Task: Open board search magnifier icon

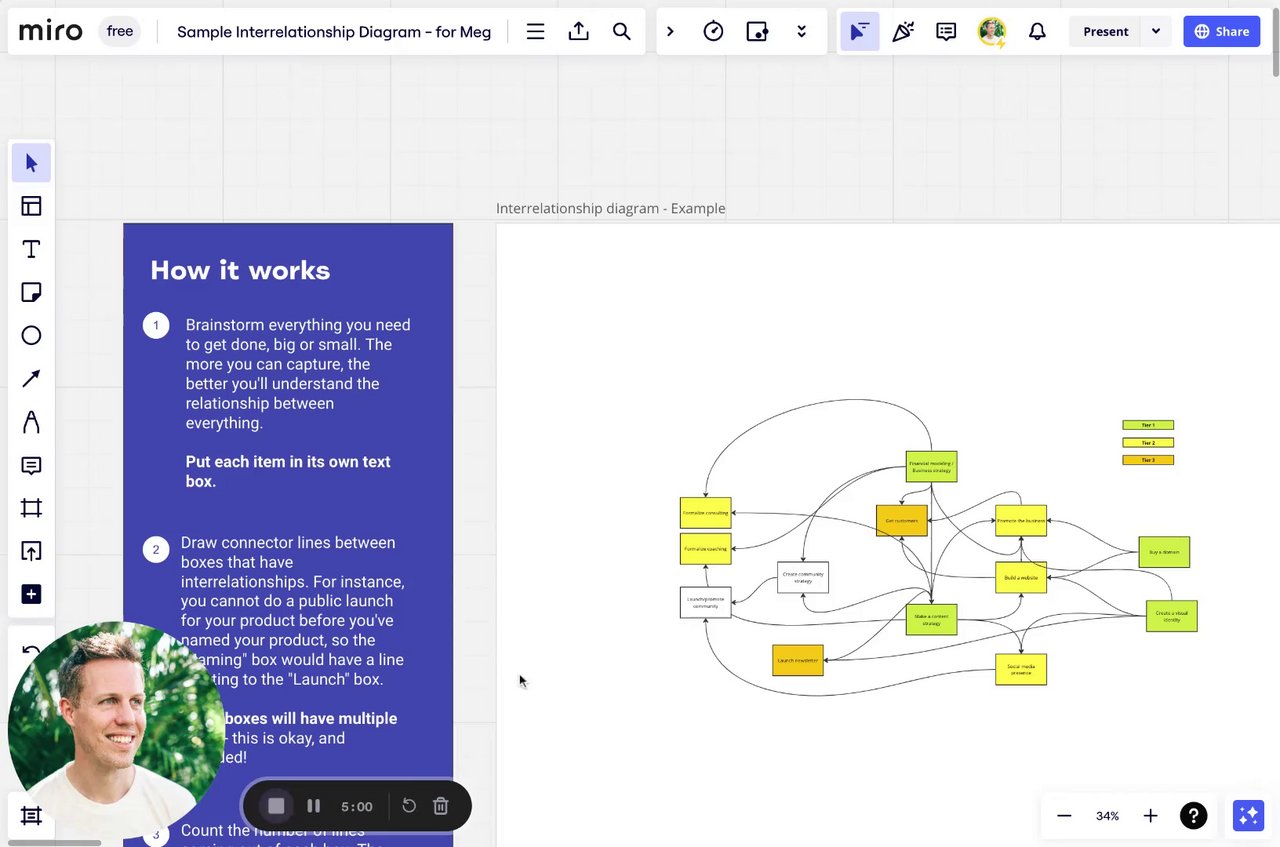Action: pos(621,32)
